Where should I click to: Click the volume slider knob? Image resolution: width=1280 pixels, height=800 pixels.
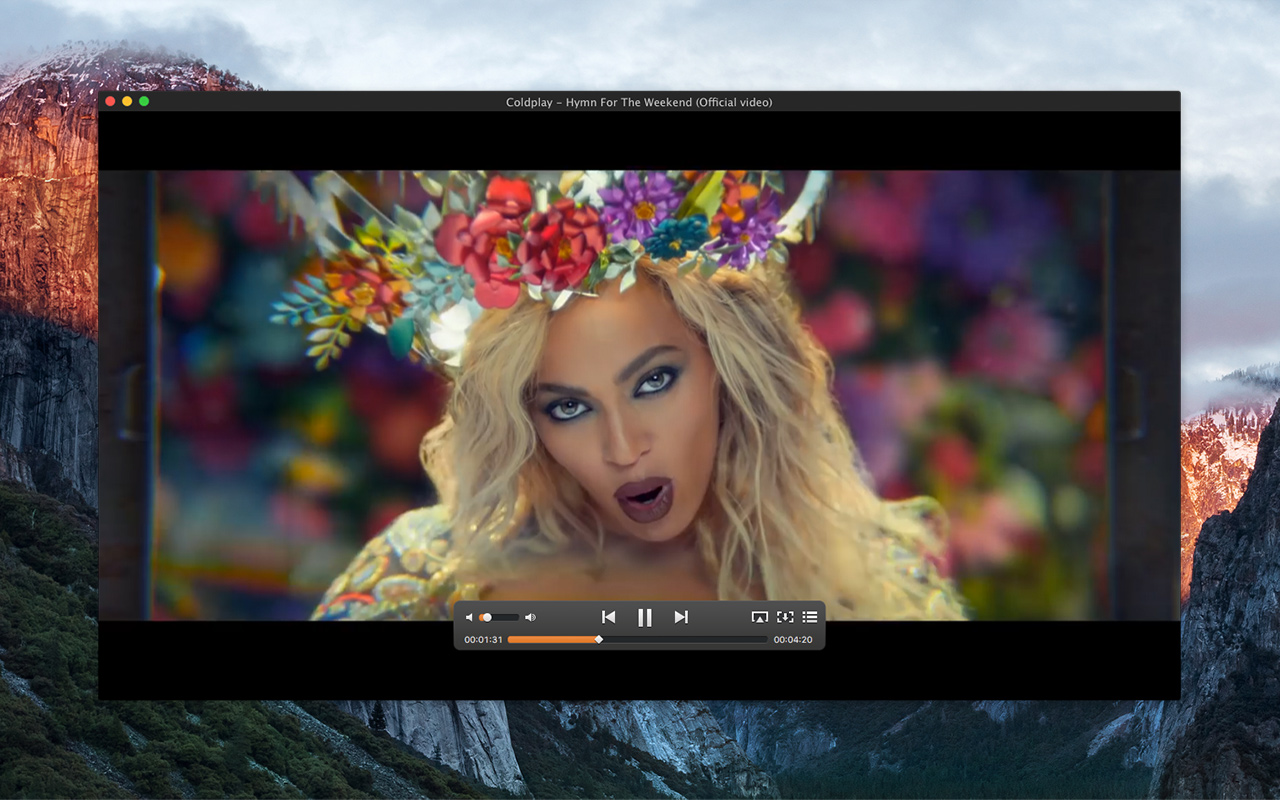[x=486, y=617]
